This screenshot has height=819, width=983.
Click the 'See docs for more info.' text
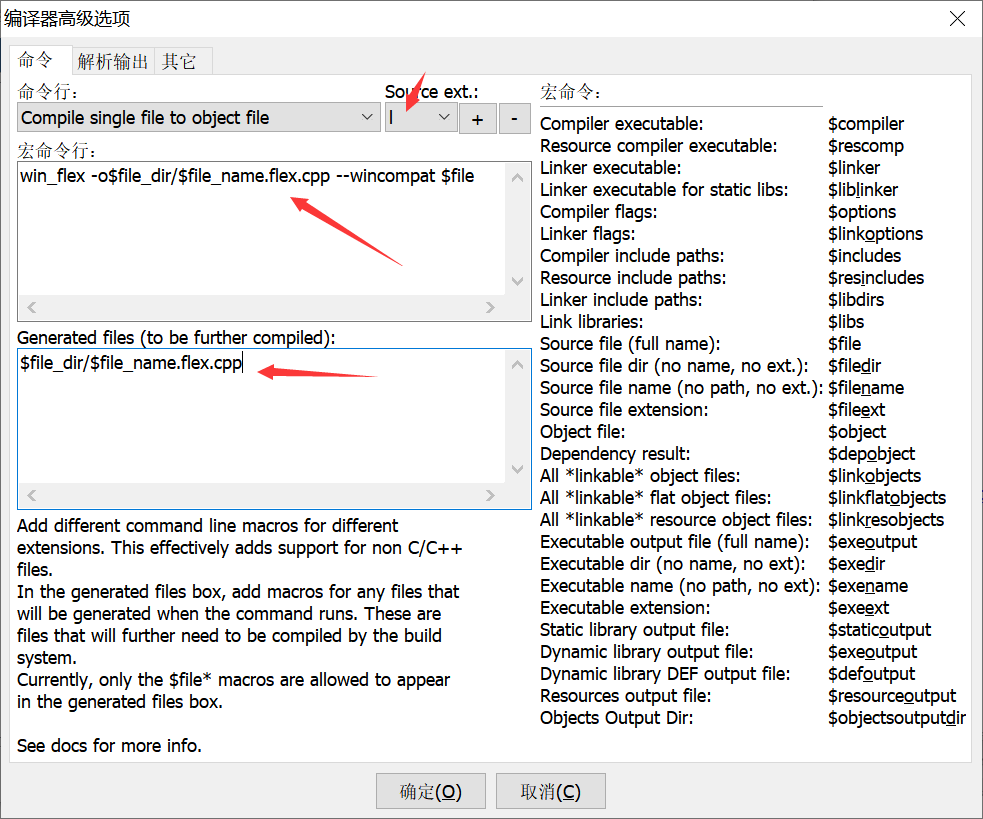click(110, 746)
